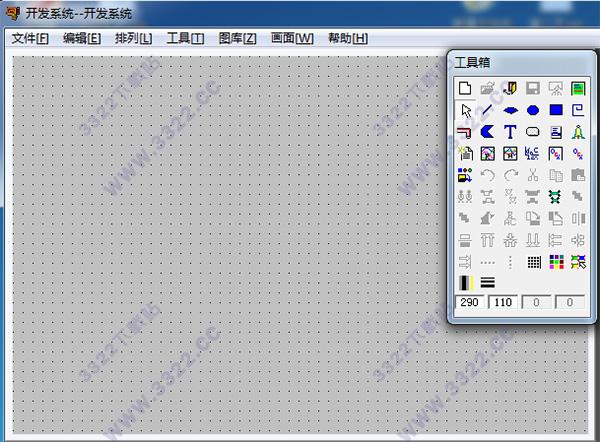Screen dimensions: 600x442
Task: Click the copy pages icon
Action: [556, 175]
